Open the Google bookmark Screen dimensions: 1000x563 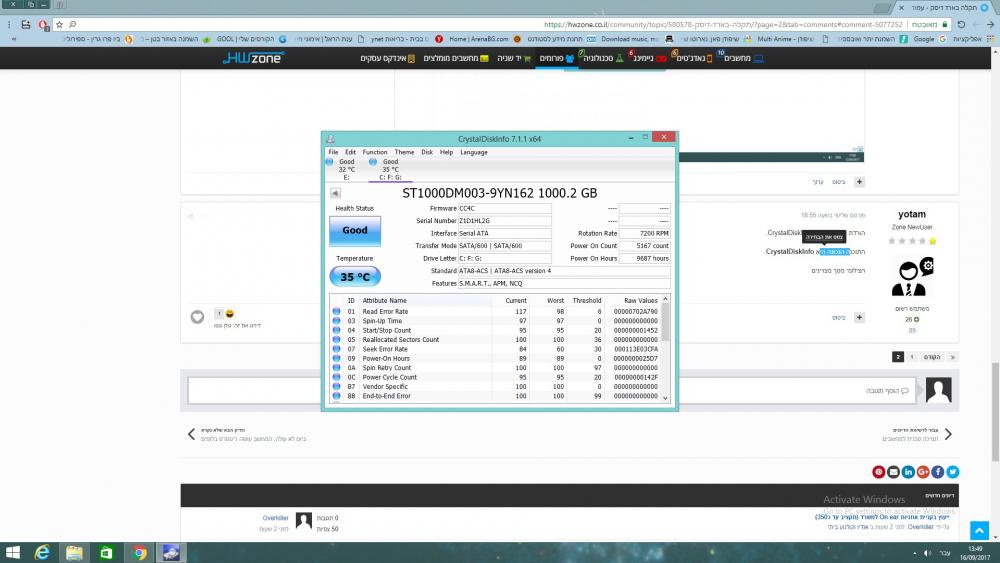929,39
